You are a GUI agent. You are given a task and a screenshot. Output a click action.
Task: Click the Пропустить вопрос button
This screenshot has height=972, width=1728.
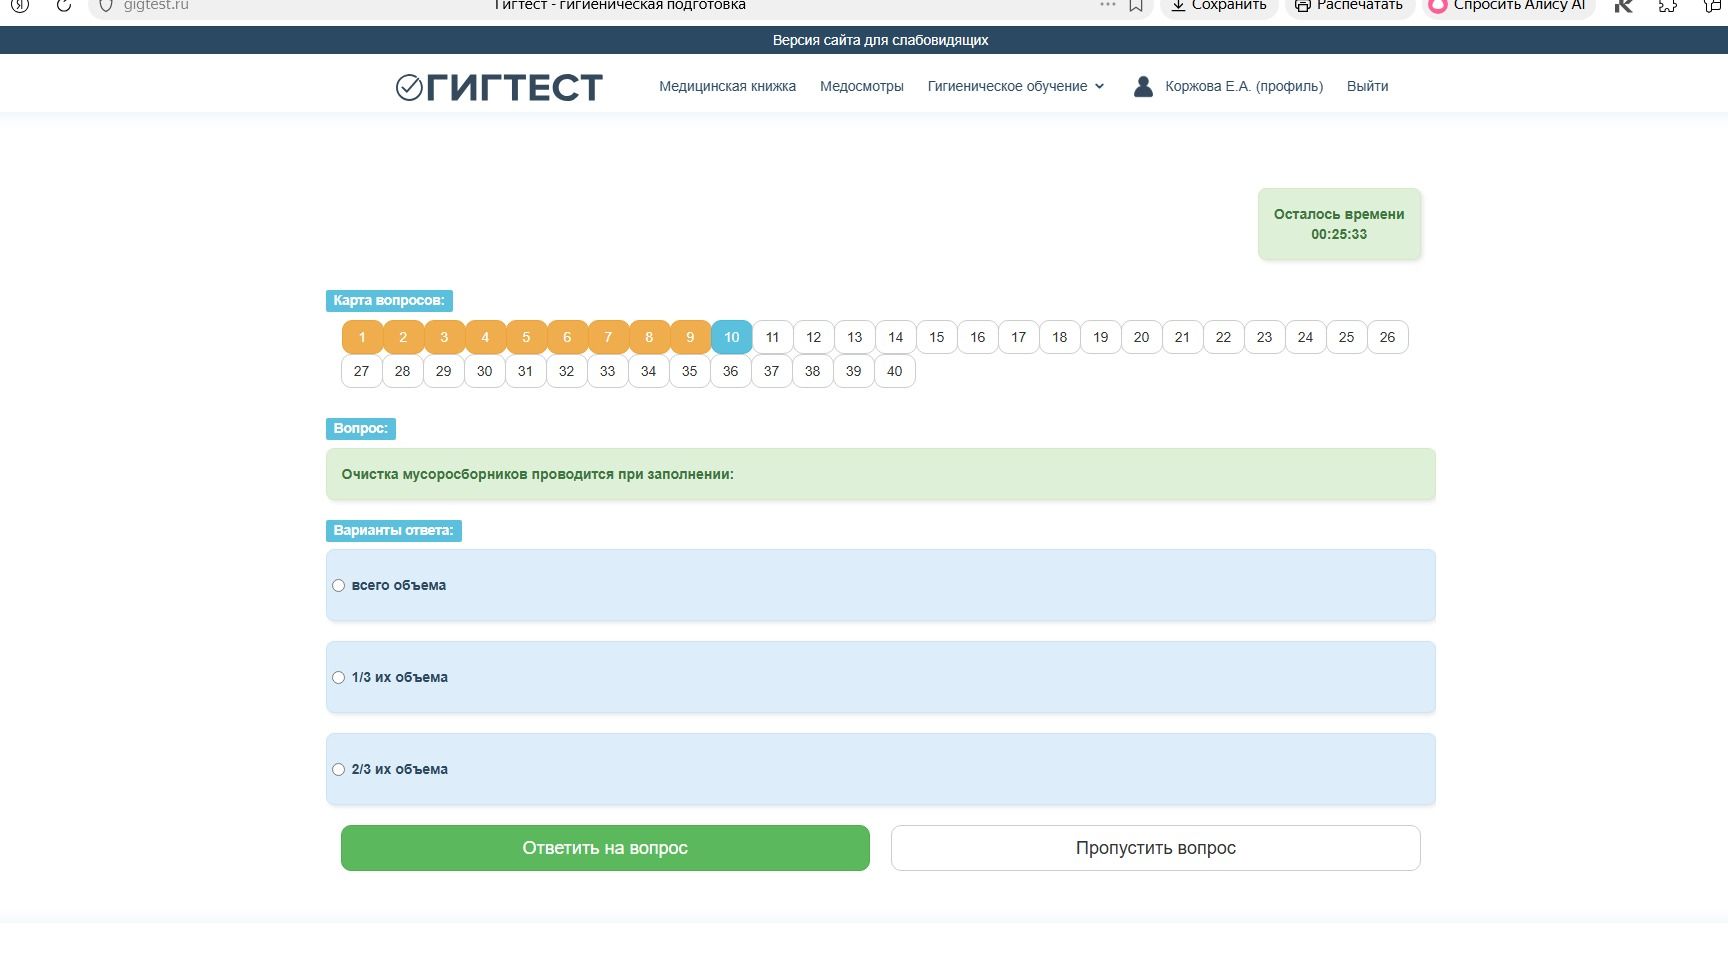[1155, 848]
